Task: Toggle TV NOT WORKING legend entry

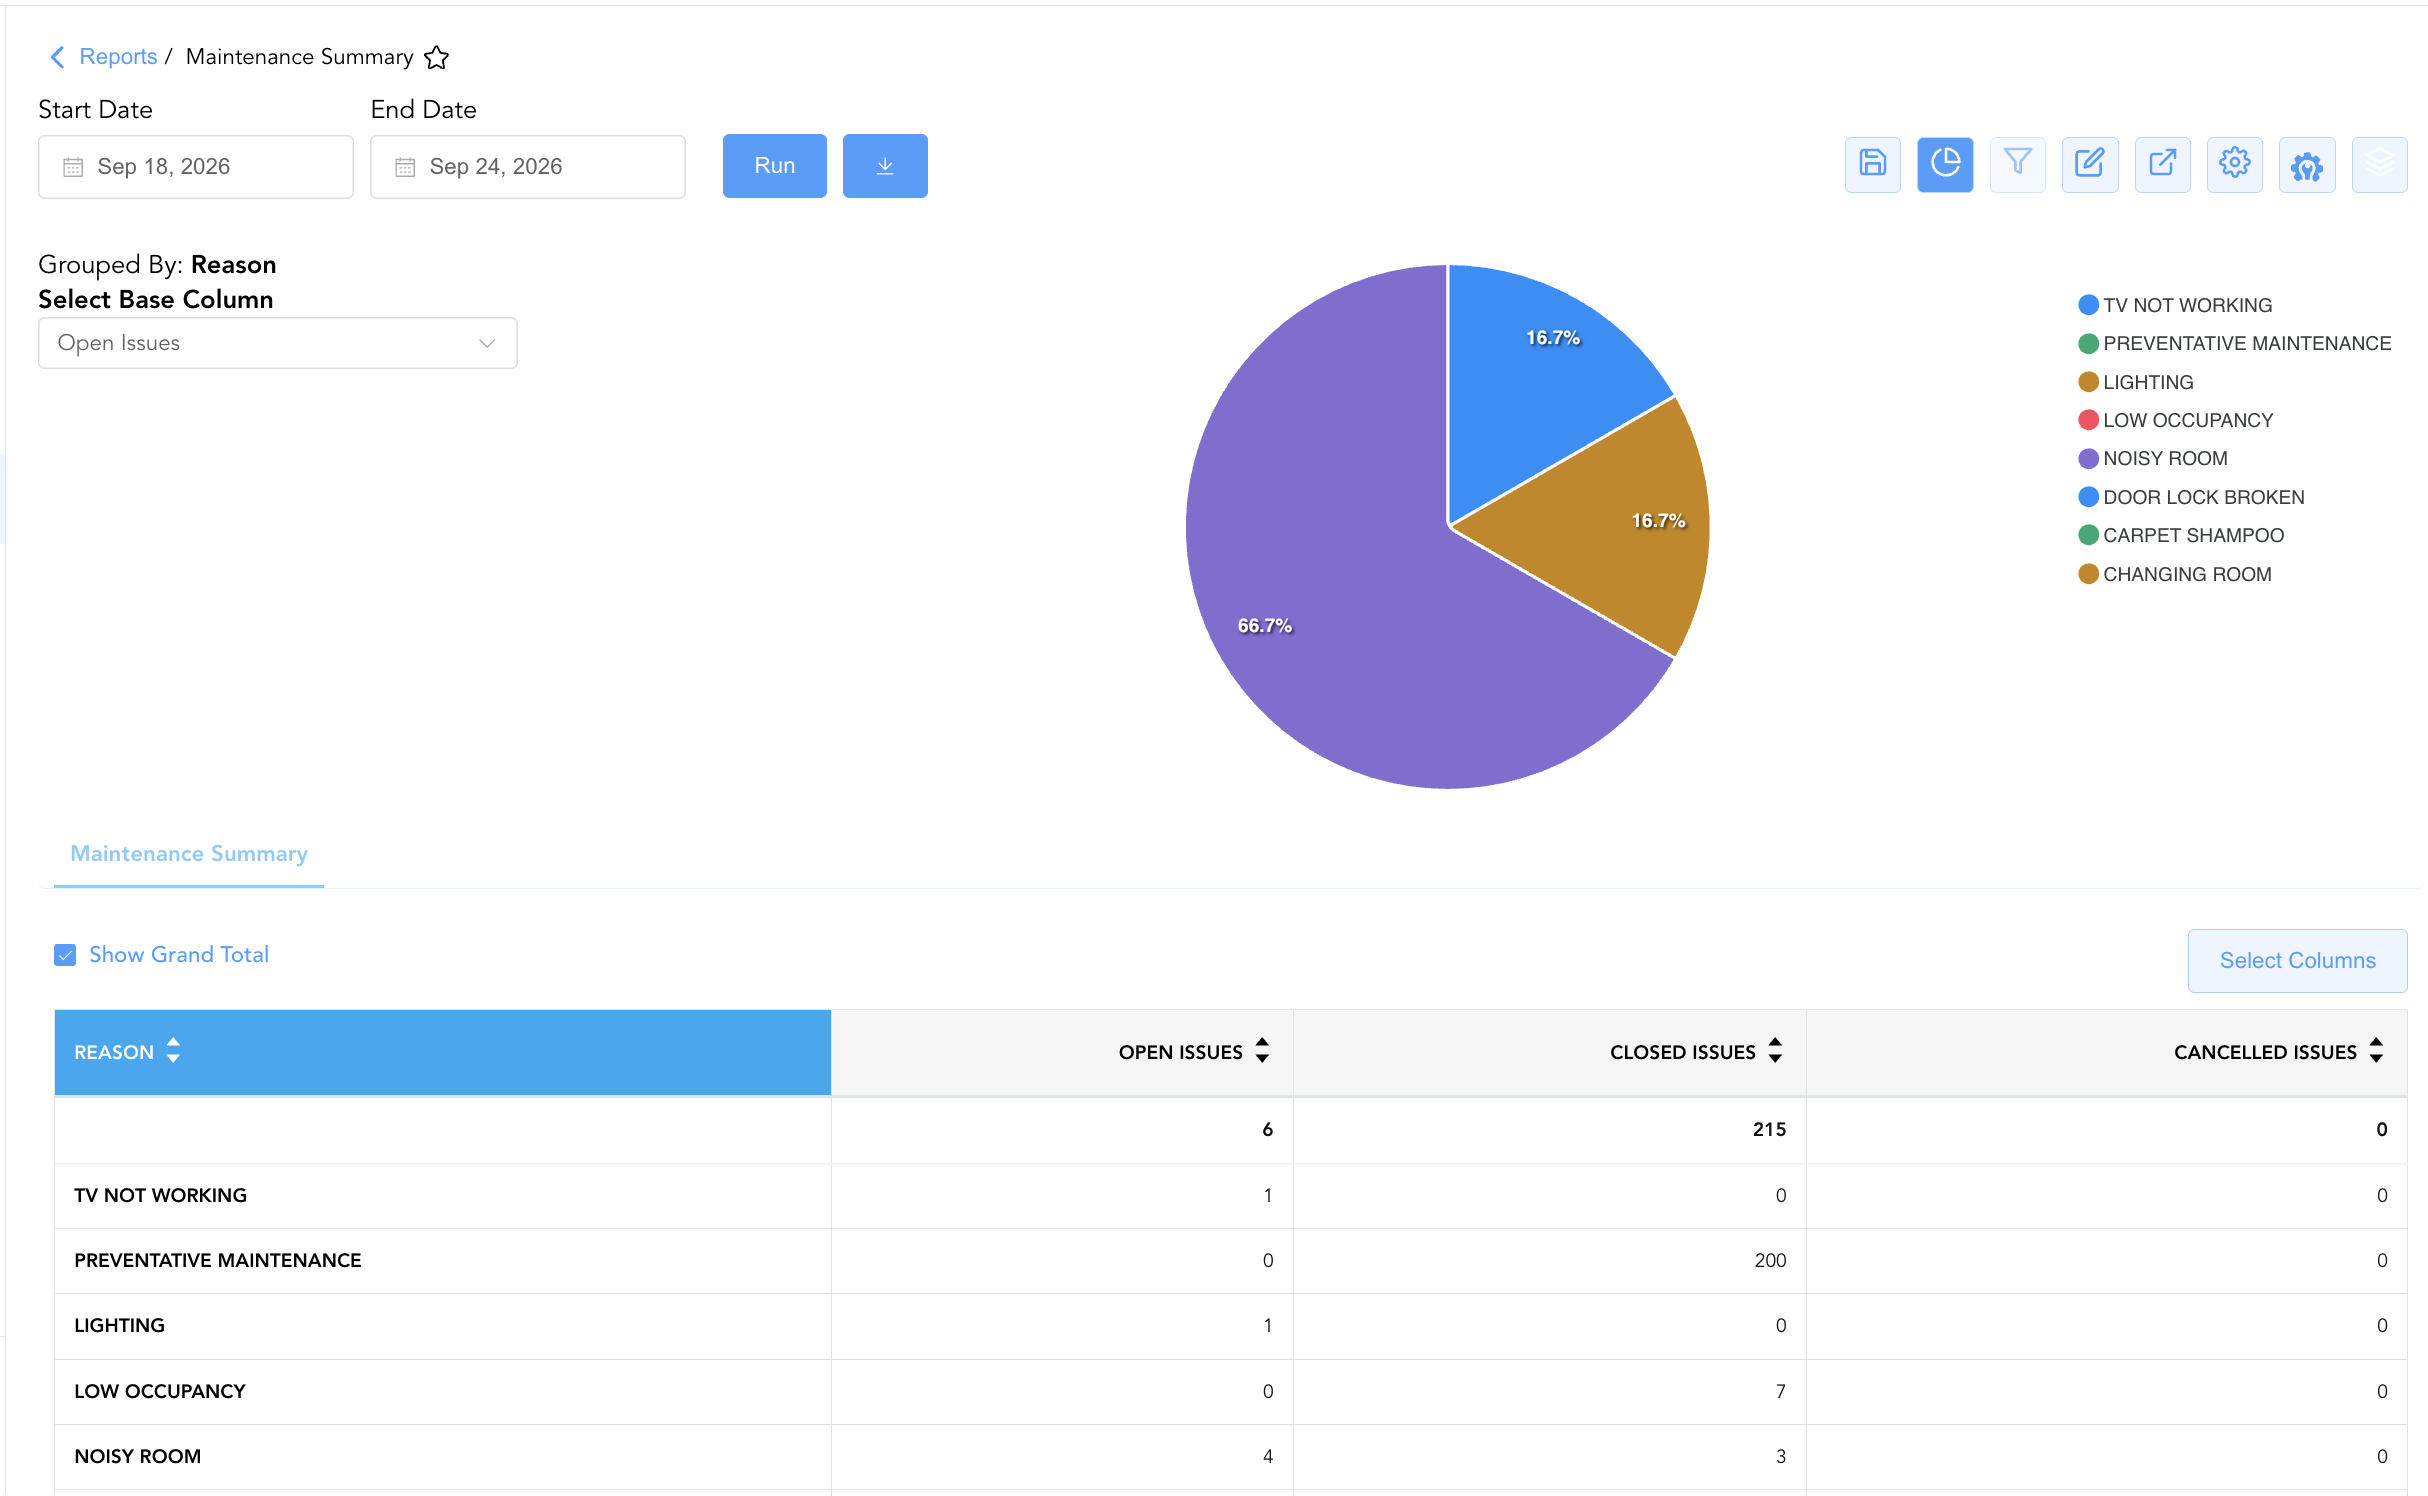Action: tap(2175, 305)
